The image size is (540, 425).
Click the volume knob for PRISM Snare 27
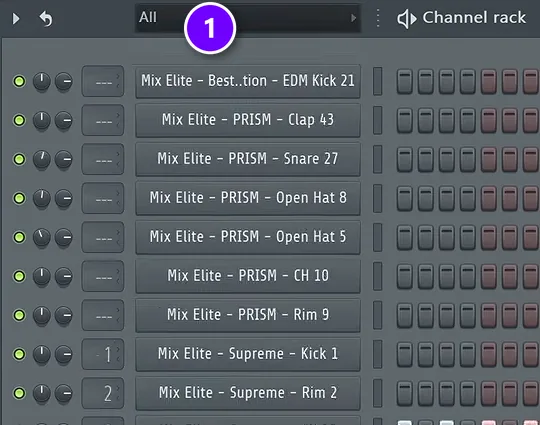coord(64,159)
